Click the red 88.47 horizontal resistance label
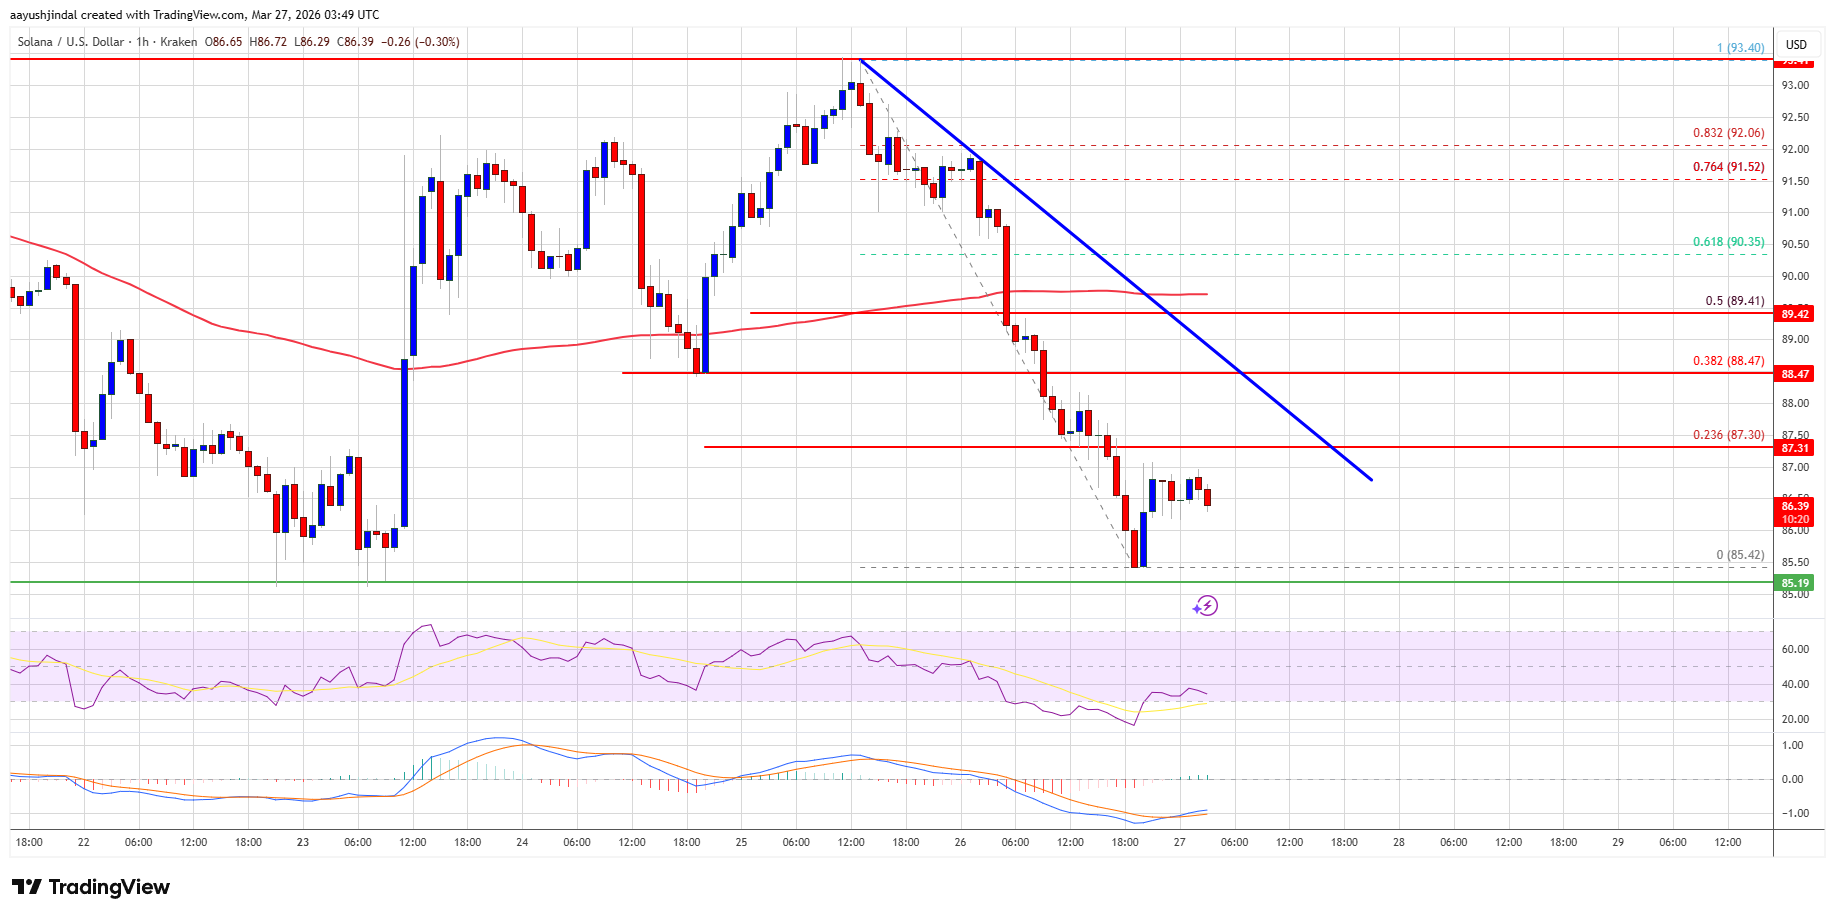1835x917 pixels. click(1795, 374)
